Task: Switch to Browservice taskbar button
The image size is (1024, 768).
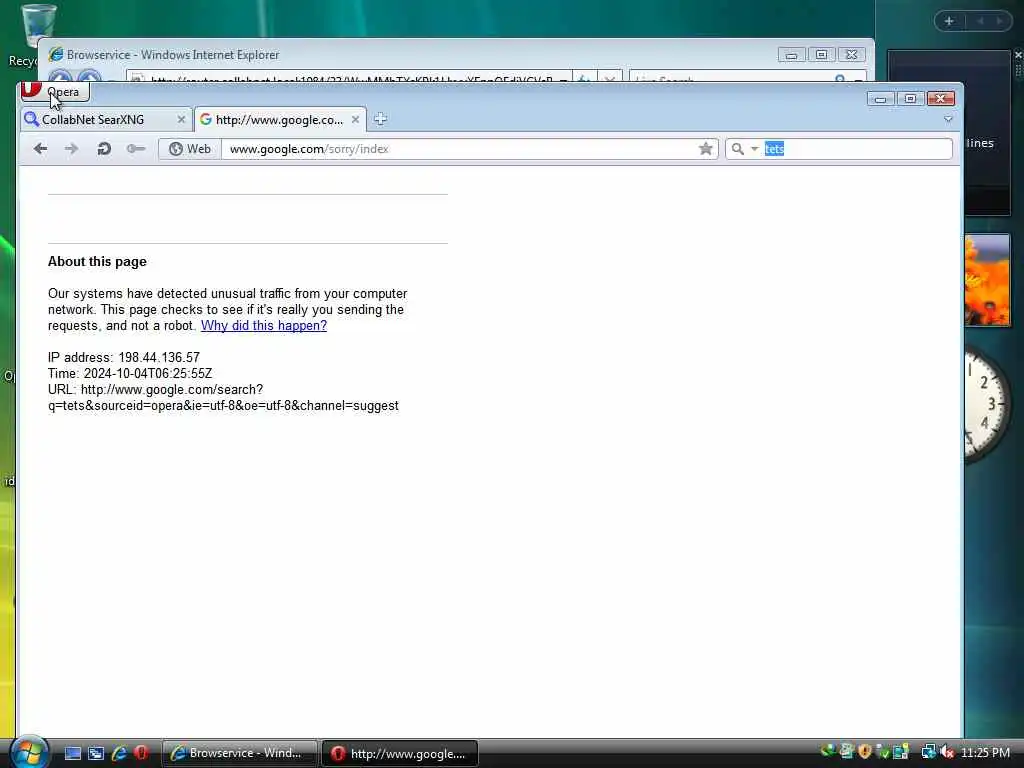Action: click(x=239, y=753)
